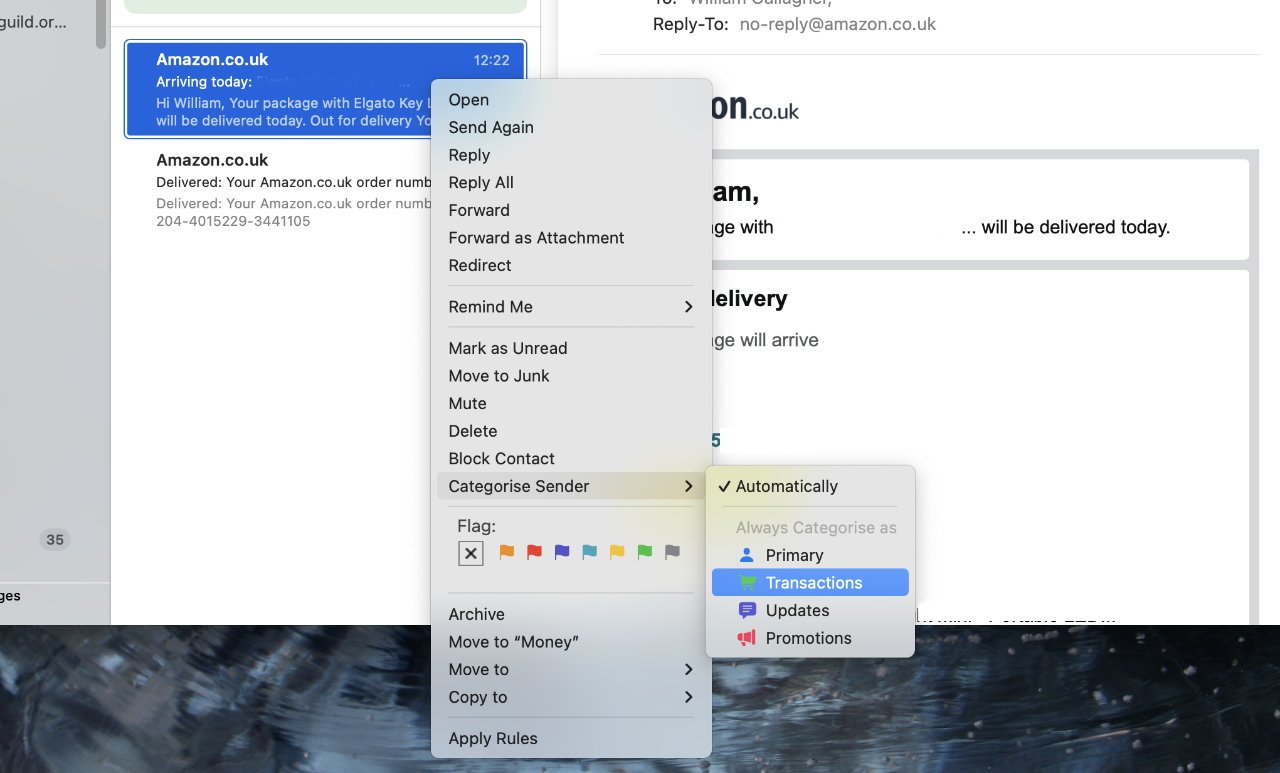
Task: Apply the blue flag
Action: [x=590, y=552]
